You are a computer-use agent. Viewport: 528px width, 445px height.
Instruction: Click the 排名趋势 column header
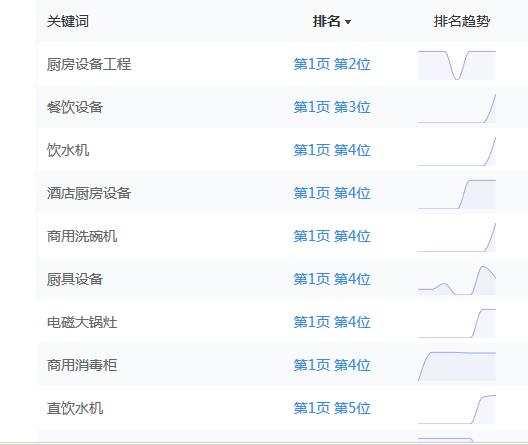[462, 22]
